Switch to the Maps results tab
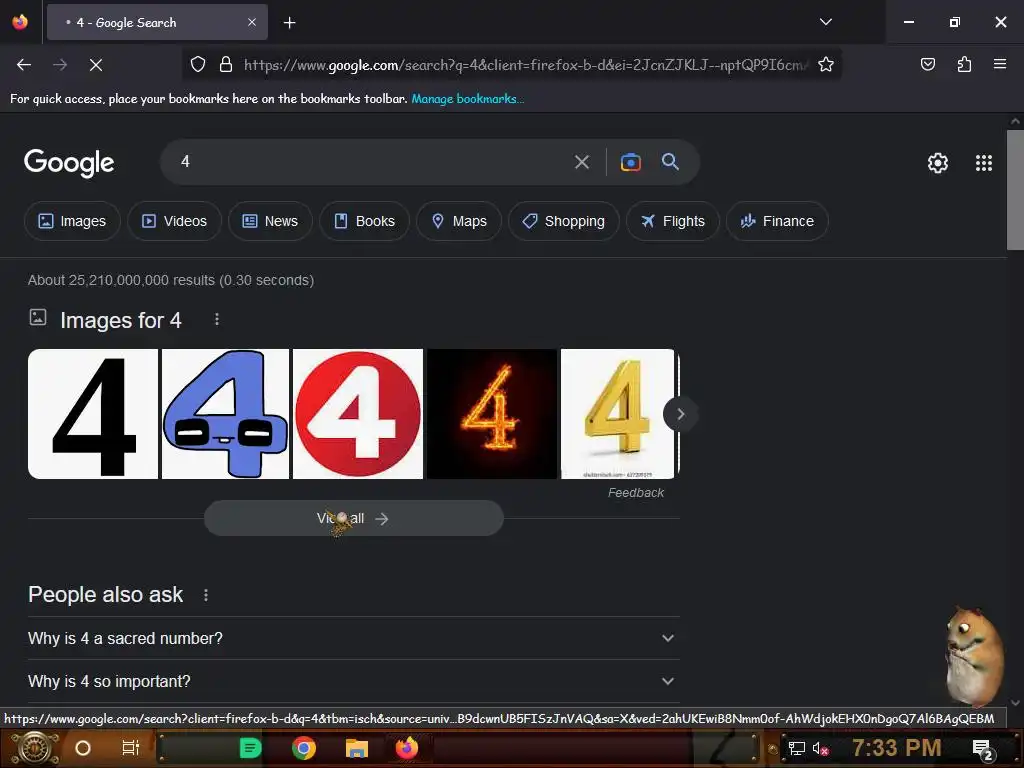This screenshot has height=768, width=1024. point(459,221)
